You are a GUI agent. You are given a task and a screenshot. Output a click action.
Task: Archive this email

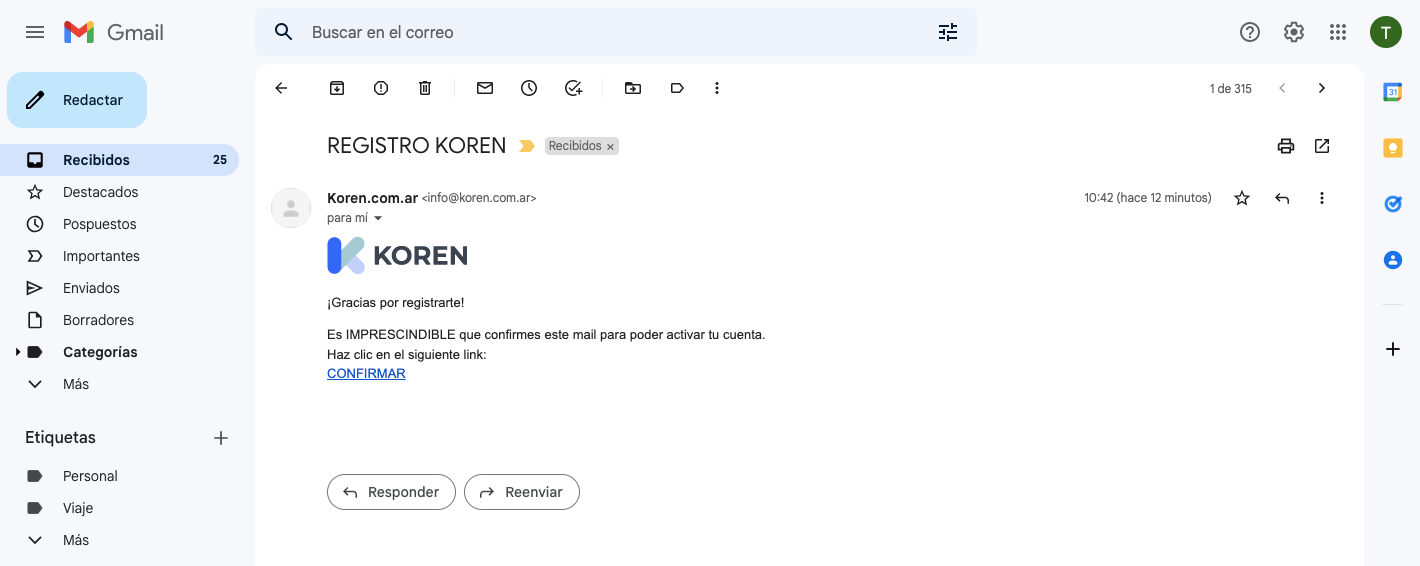pos(337,88)
